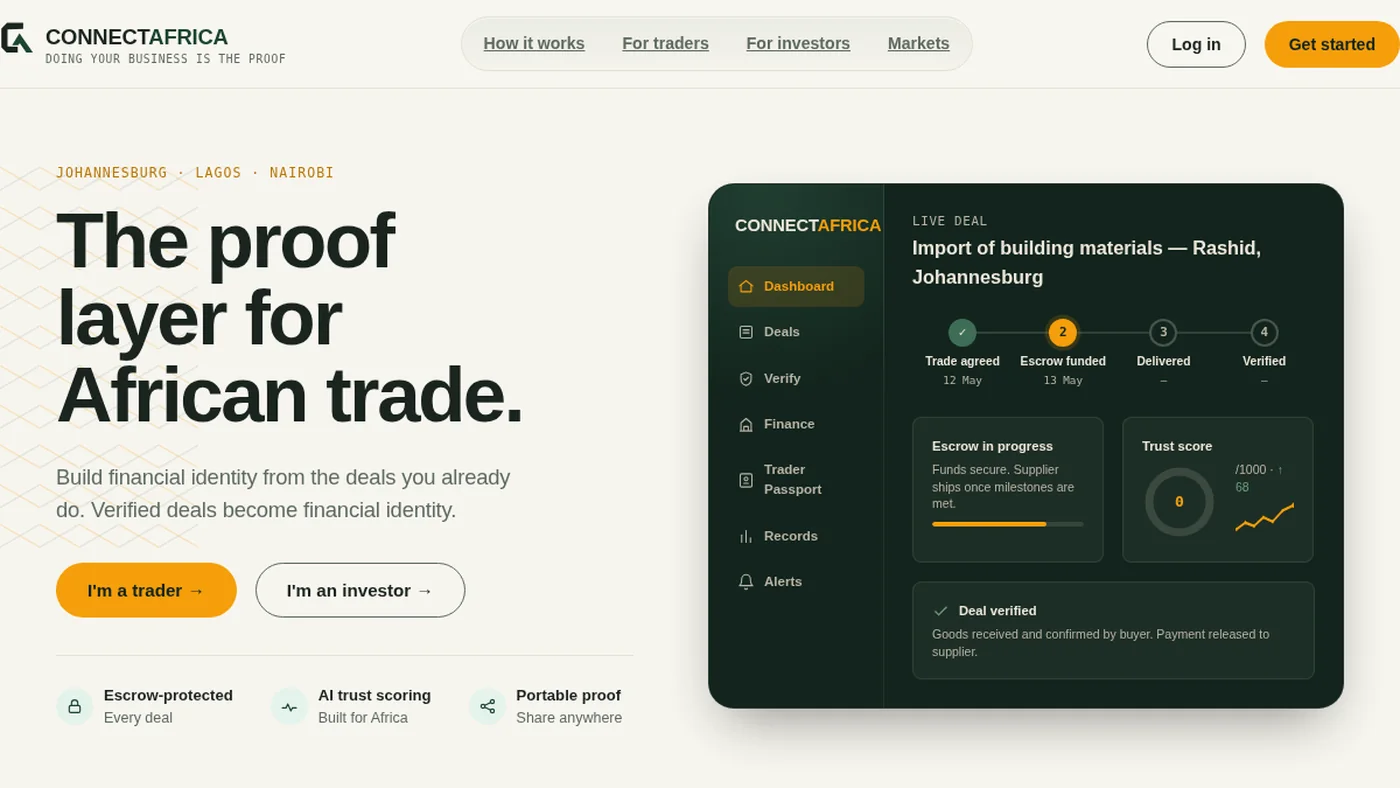Click step 4 Verified circle

pyautogui.click(x=1264, y=332)
